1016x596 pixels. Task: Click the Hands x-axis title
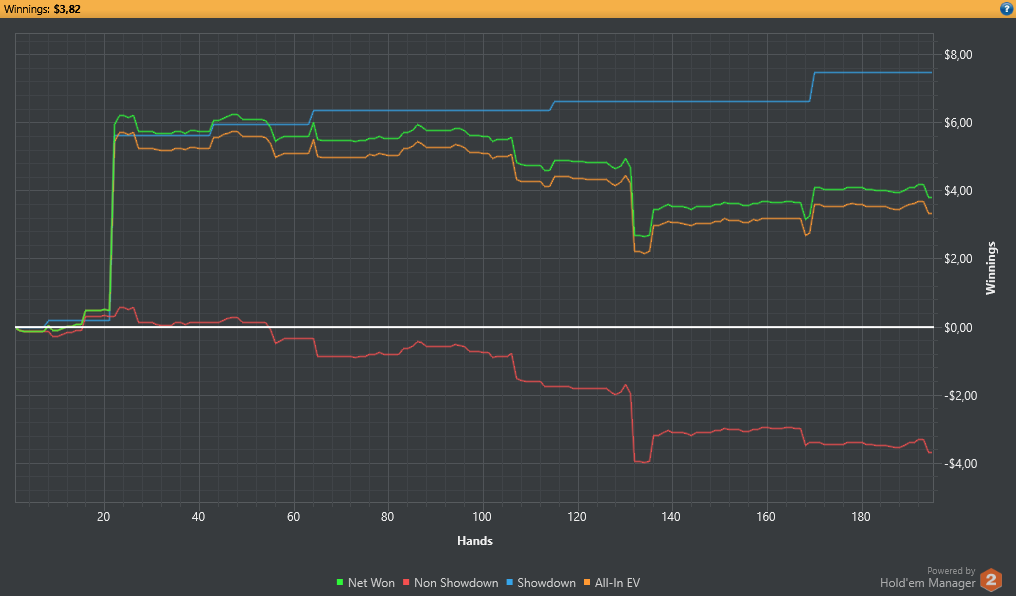tap(475, 541)
